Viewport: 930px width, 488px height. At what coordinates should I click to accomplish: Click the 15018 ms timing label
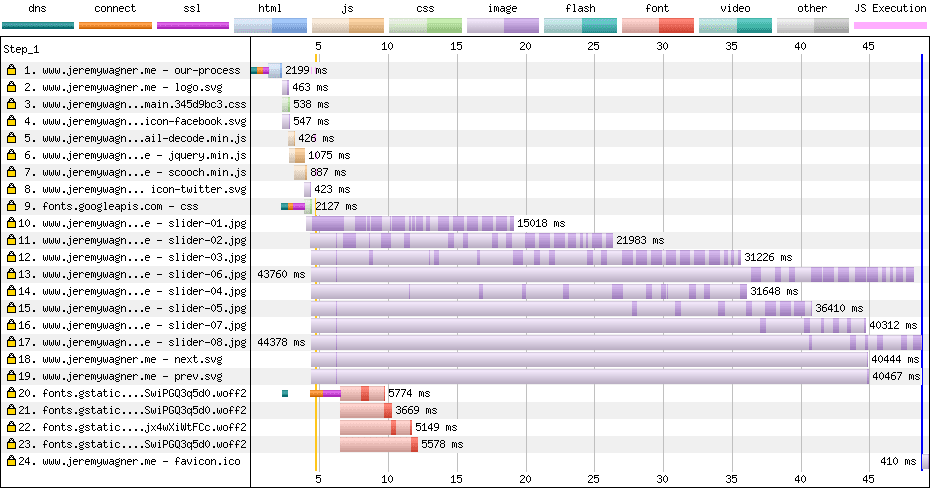(541, 224)
